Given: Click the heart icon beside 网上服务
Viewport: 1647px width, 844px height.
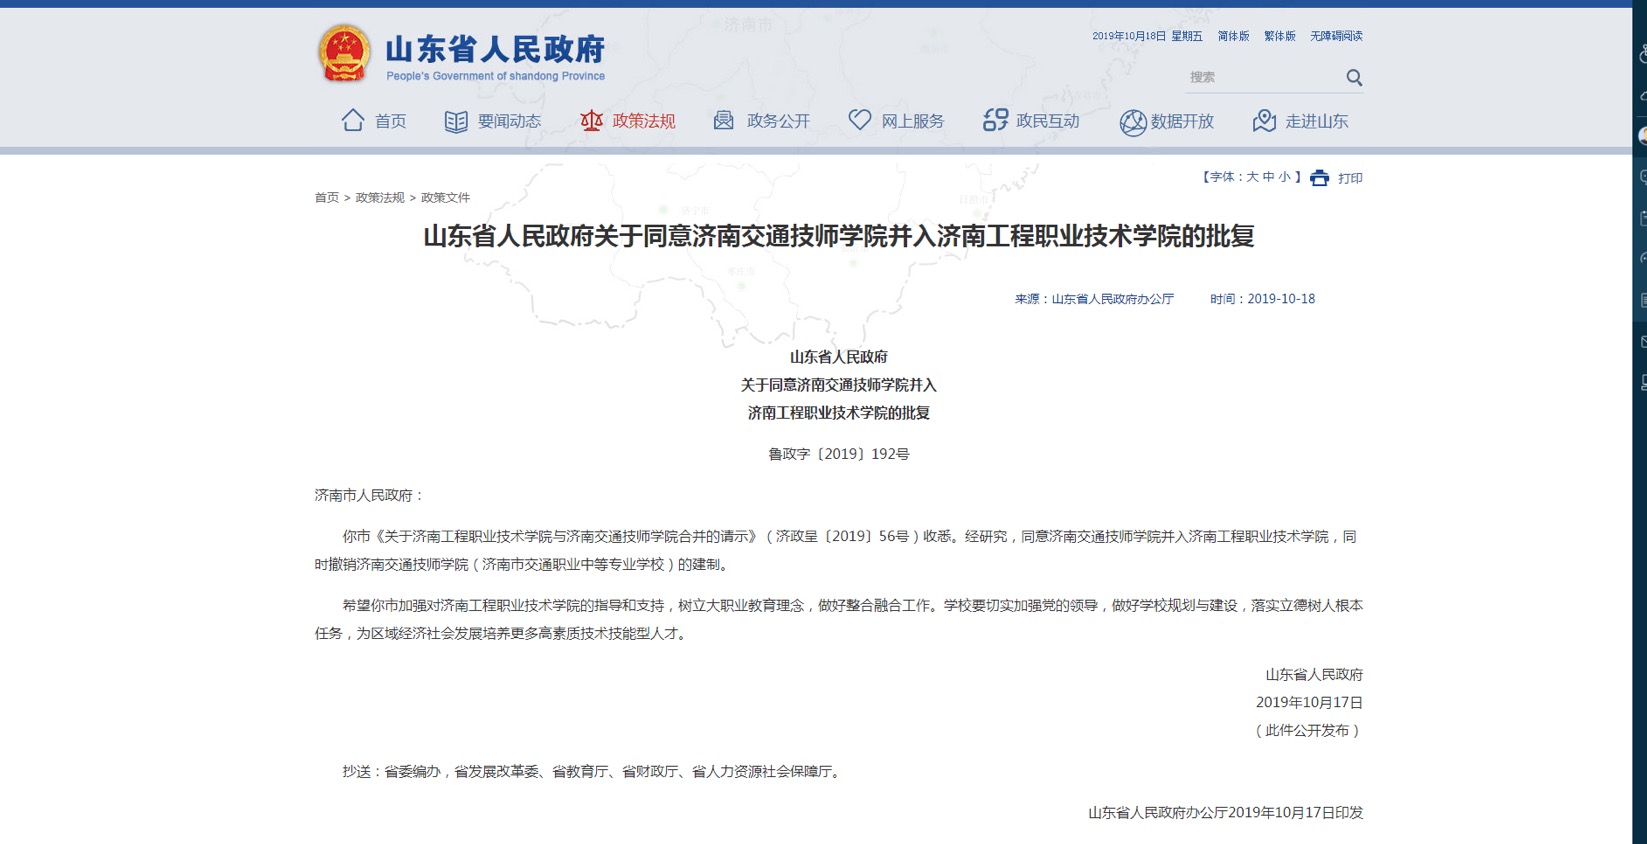Looking at the screenshot, I should click(860, 120).
